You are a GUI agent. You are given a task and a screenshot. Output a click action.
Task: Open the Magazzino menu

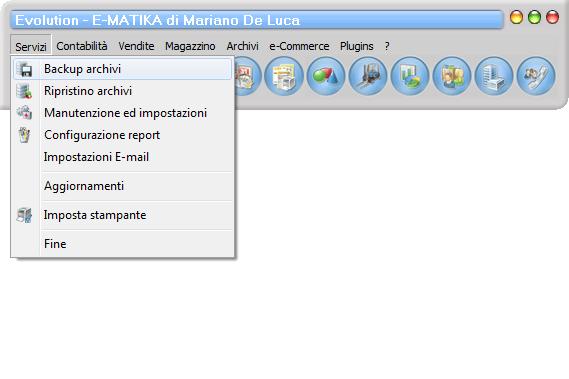point(190,46)
